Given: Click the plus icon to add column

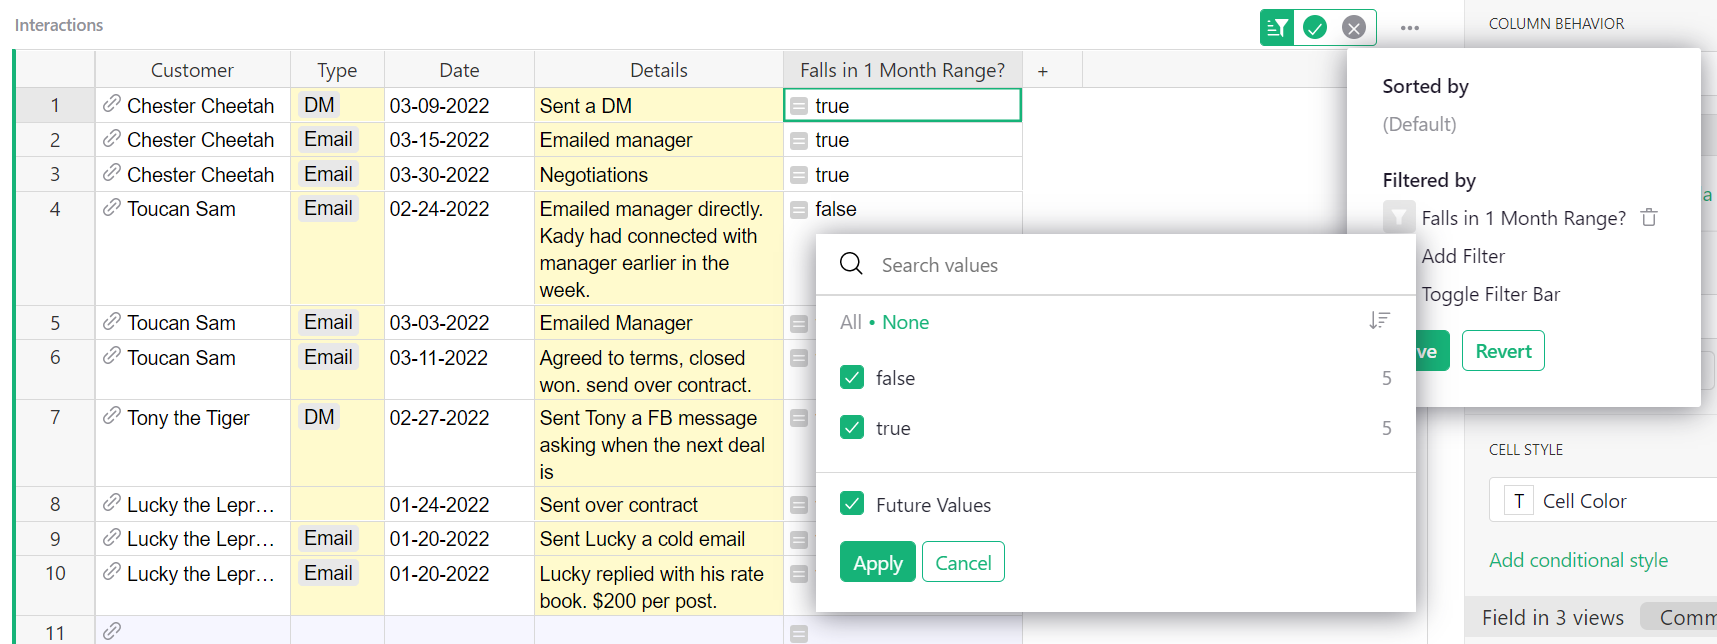Looking at the screenshot, I should click(1043, 71).
